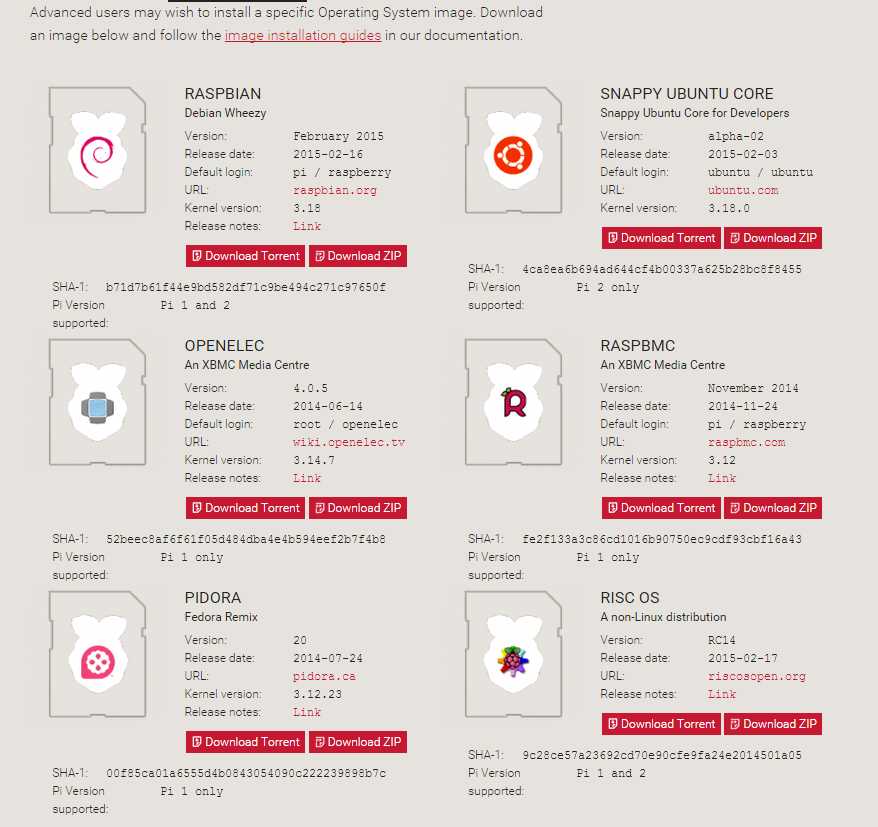
Task: Click the OpenELEC SD card logo icon
Action: coord(97,402)
